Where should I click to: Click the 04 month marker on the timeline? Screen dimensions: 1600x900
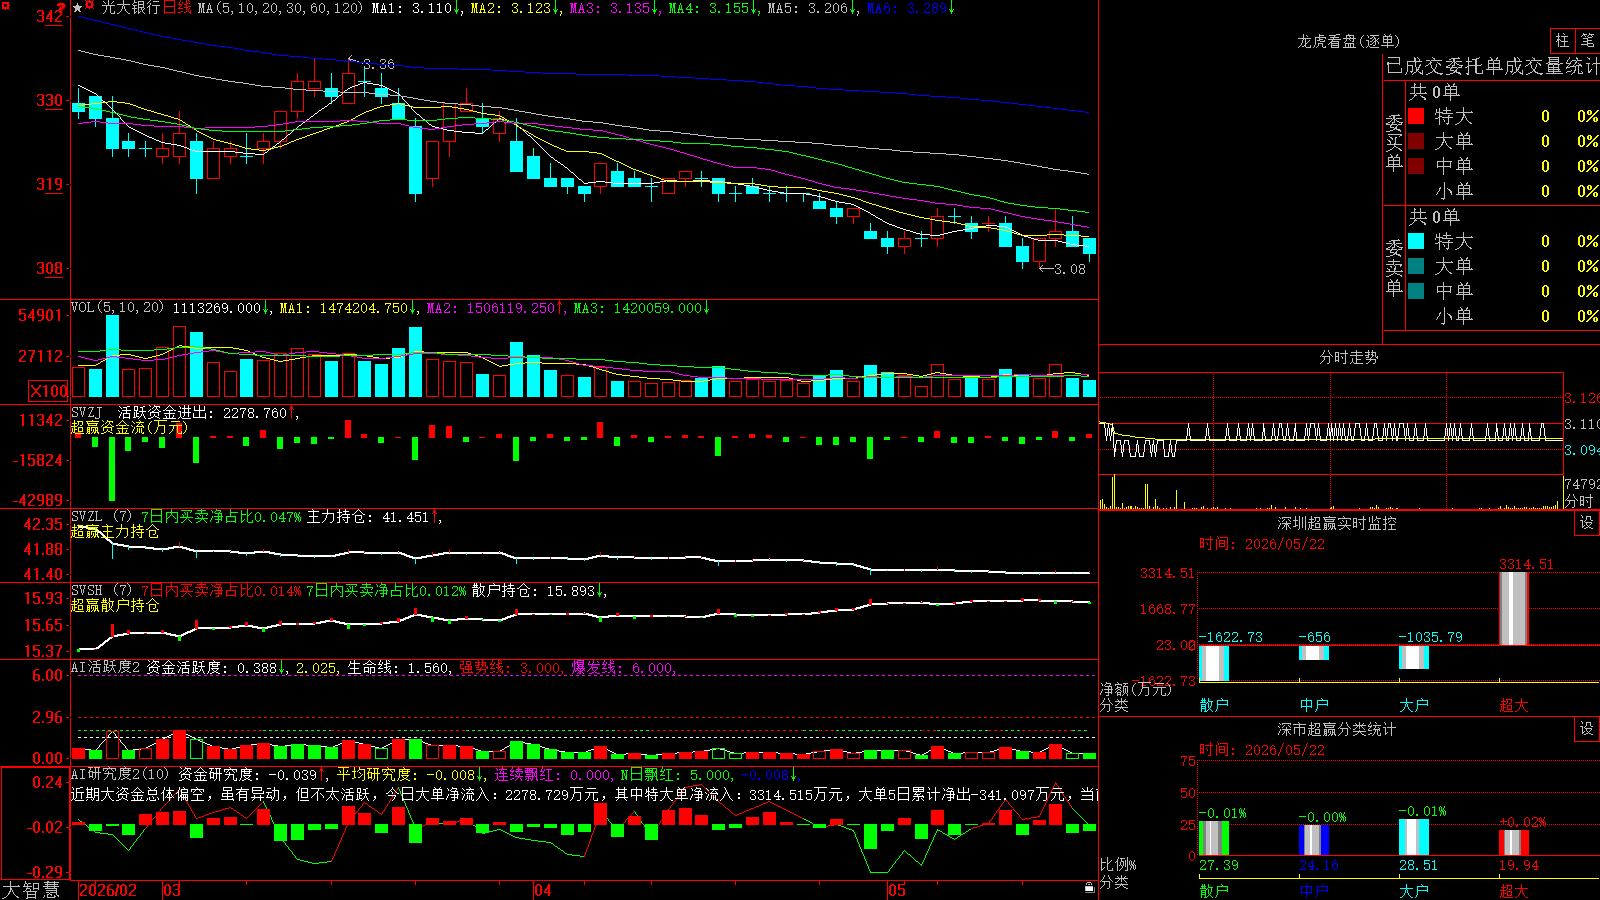543,890
